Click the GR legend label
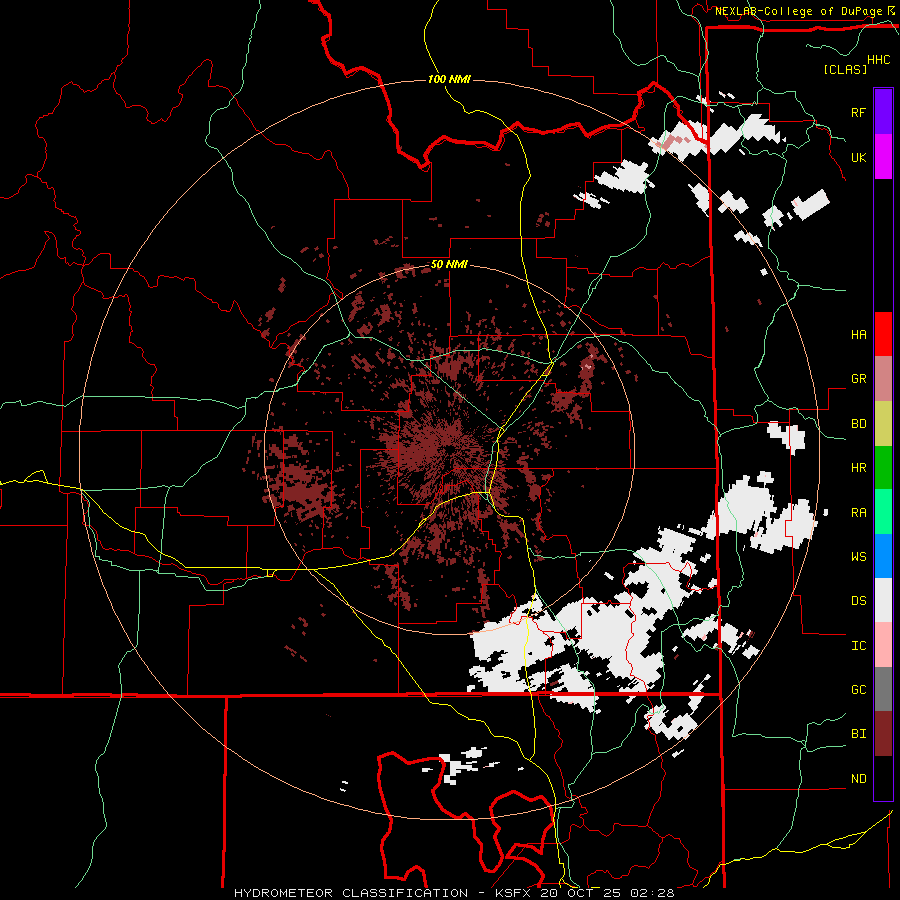900x900 pixels. click(x=858, y=379)
